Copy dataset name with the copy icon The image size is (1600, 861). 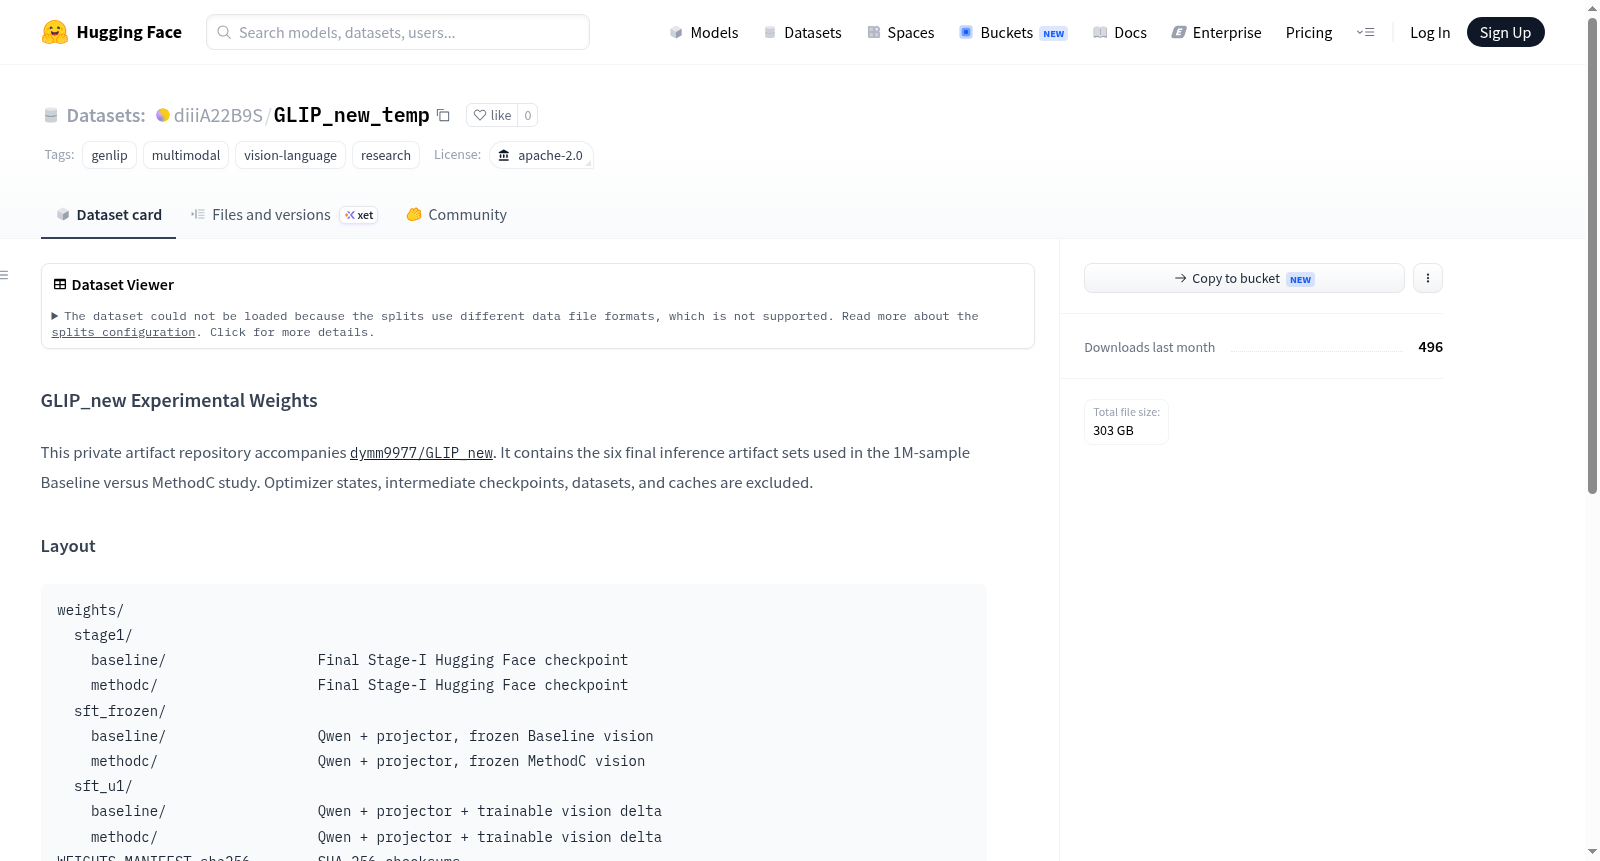443,115
